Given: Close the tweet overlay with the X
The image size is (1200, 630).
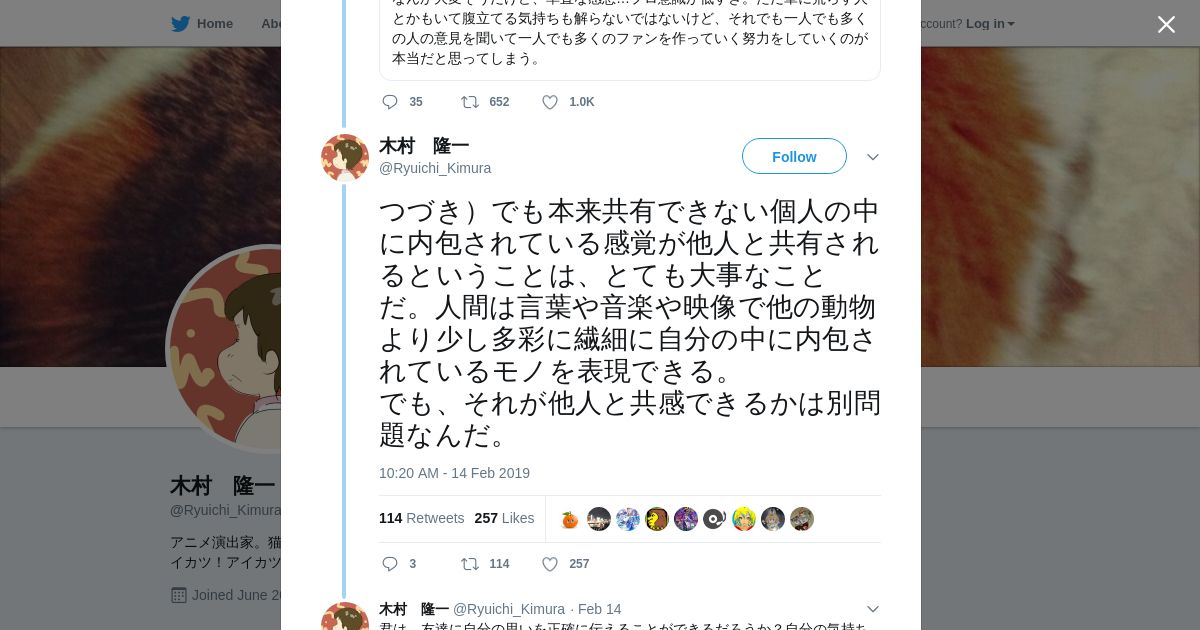Looking at the screenshot, I should click(x=1166, y=24).
